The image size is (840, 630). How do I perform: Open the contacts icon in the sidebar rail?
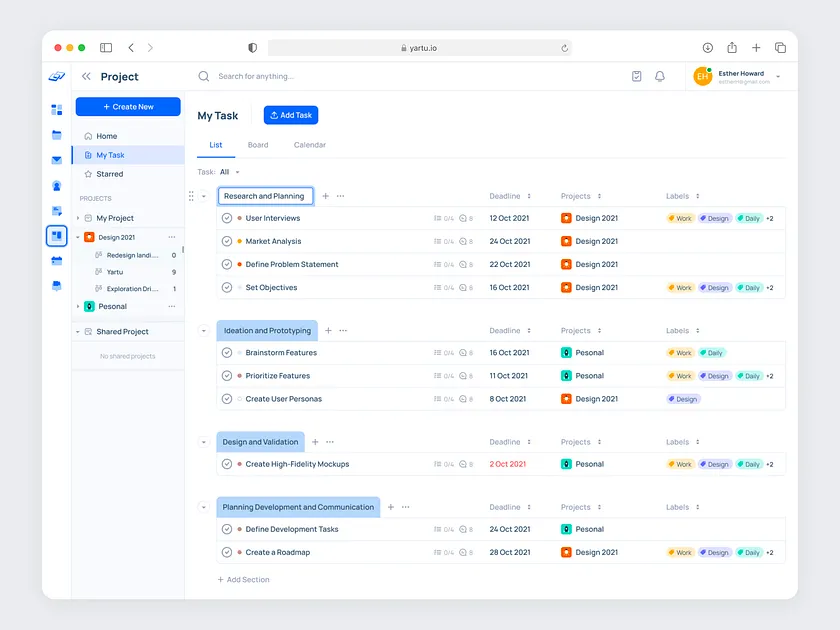(x=57, y=186)
